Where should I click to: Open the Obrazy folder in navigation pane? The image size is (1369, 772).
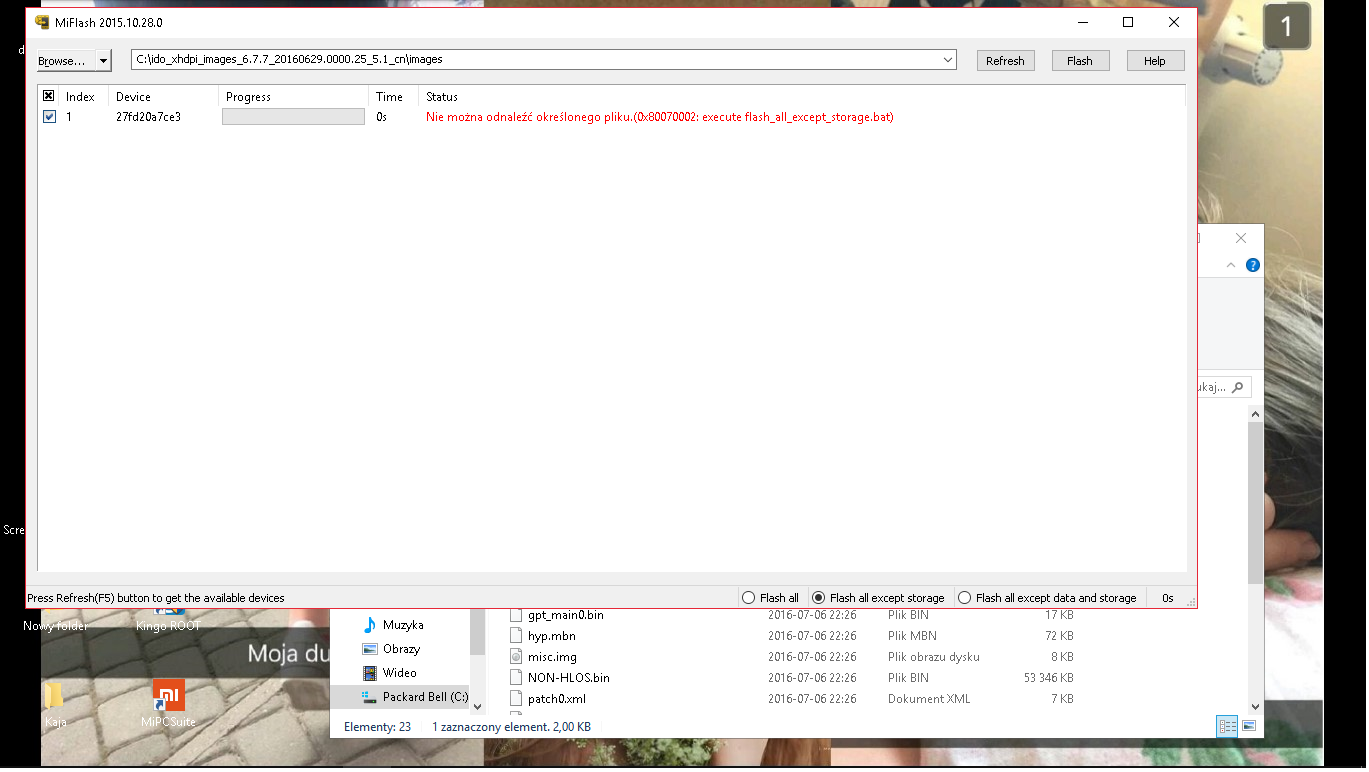point(400,649)
